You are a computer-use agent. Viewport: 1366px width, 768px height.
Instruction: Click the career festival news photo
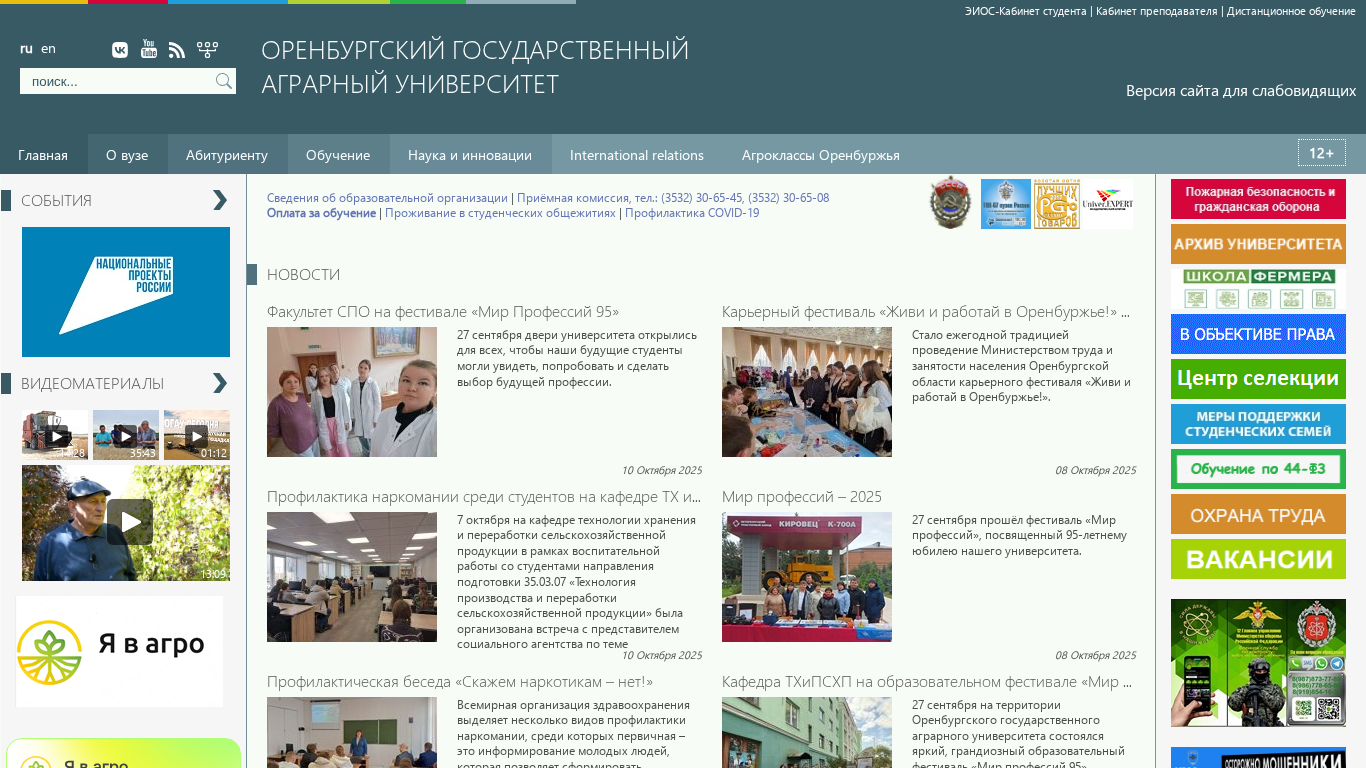point(807,392)
